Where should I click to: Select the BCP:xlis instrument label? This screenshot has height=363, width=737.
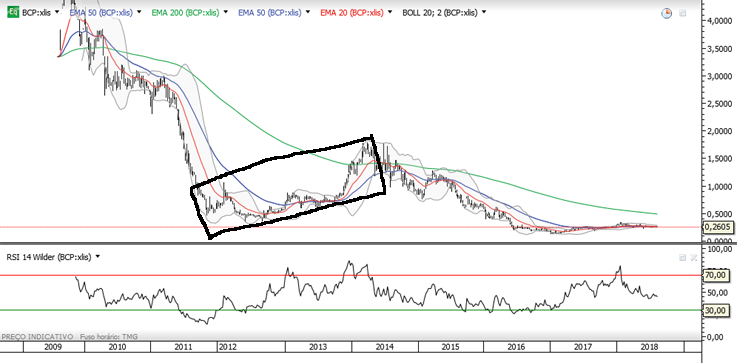point(36,13)
